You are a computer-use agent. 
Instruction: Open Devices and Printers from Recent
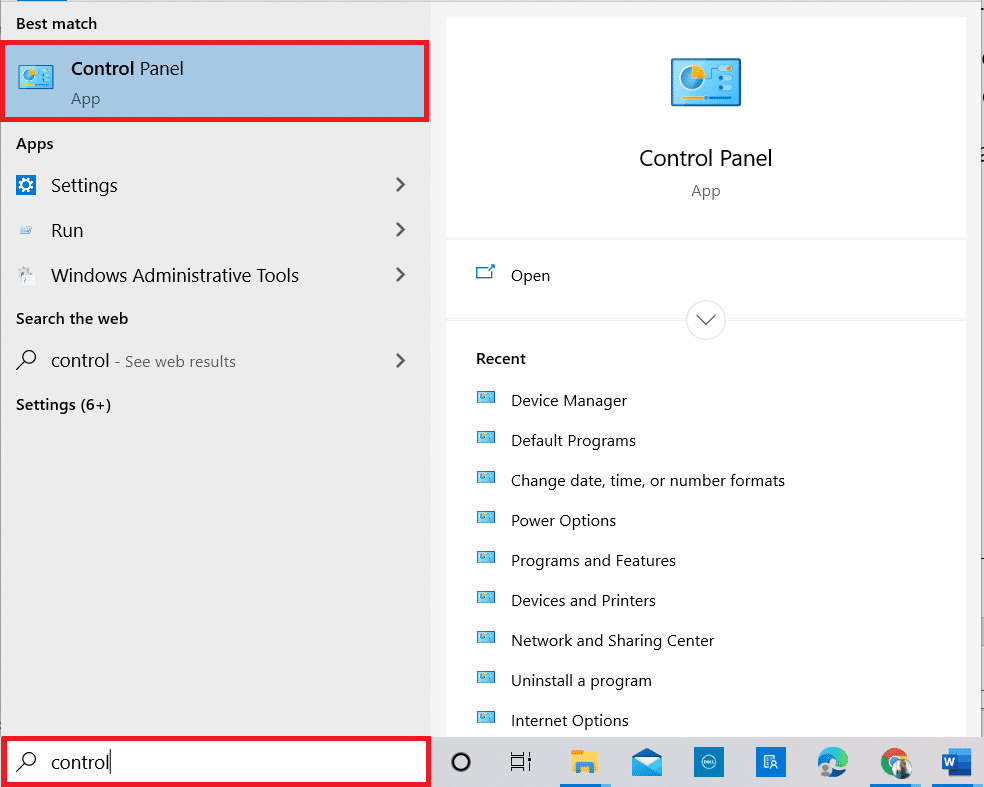point(583,601)
